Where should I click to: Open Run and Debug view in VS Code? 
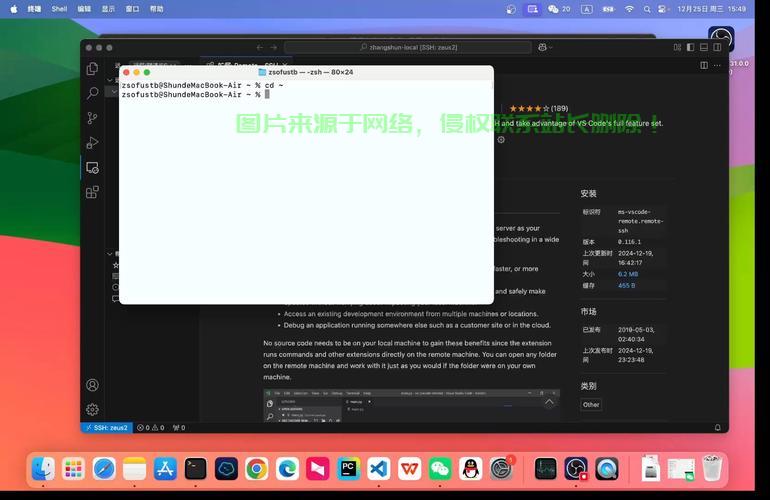(x=92, y=143)
